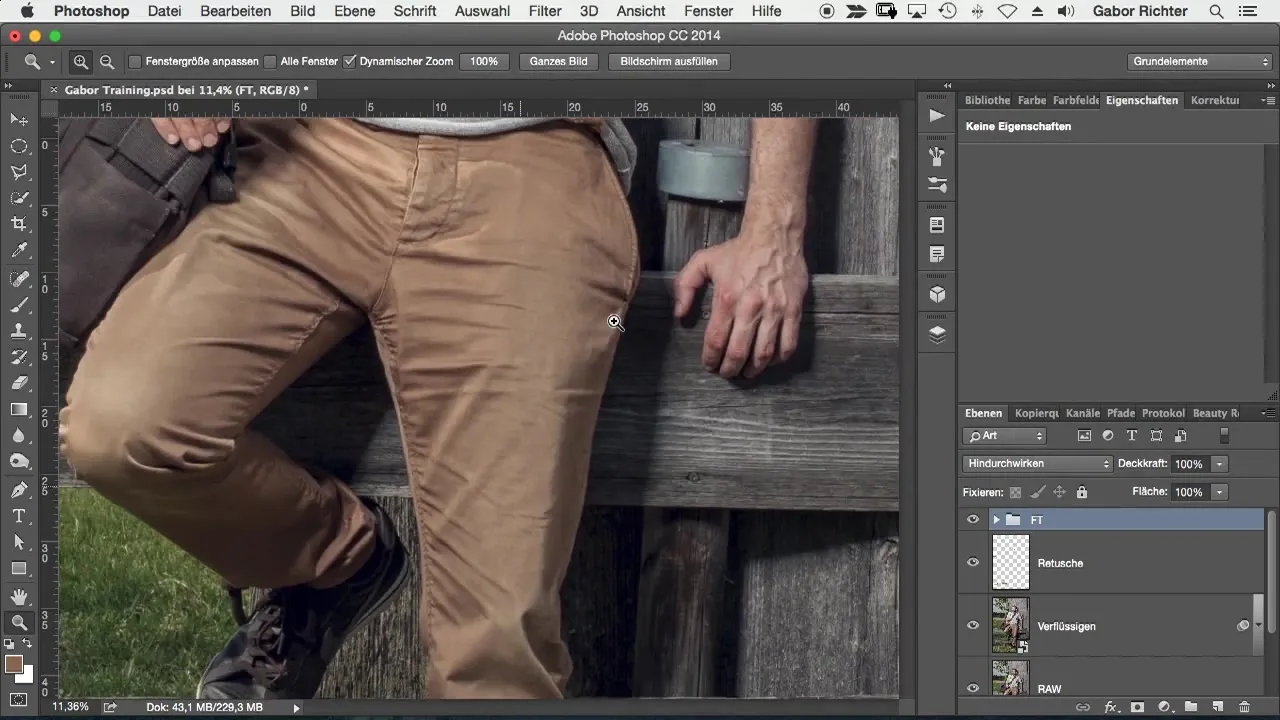Hide the FT group layer
The width and height of the screenshot is (1280, 720).
[973, 519]
